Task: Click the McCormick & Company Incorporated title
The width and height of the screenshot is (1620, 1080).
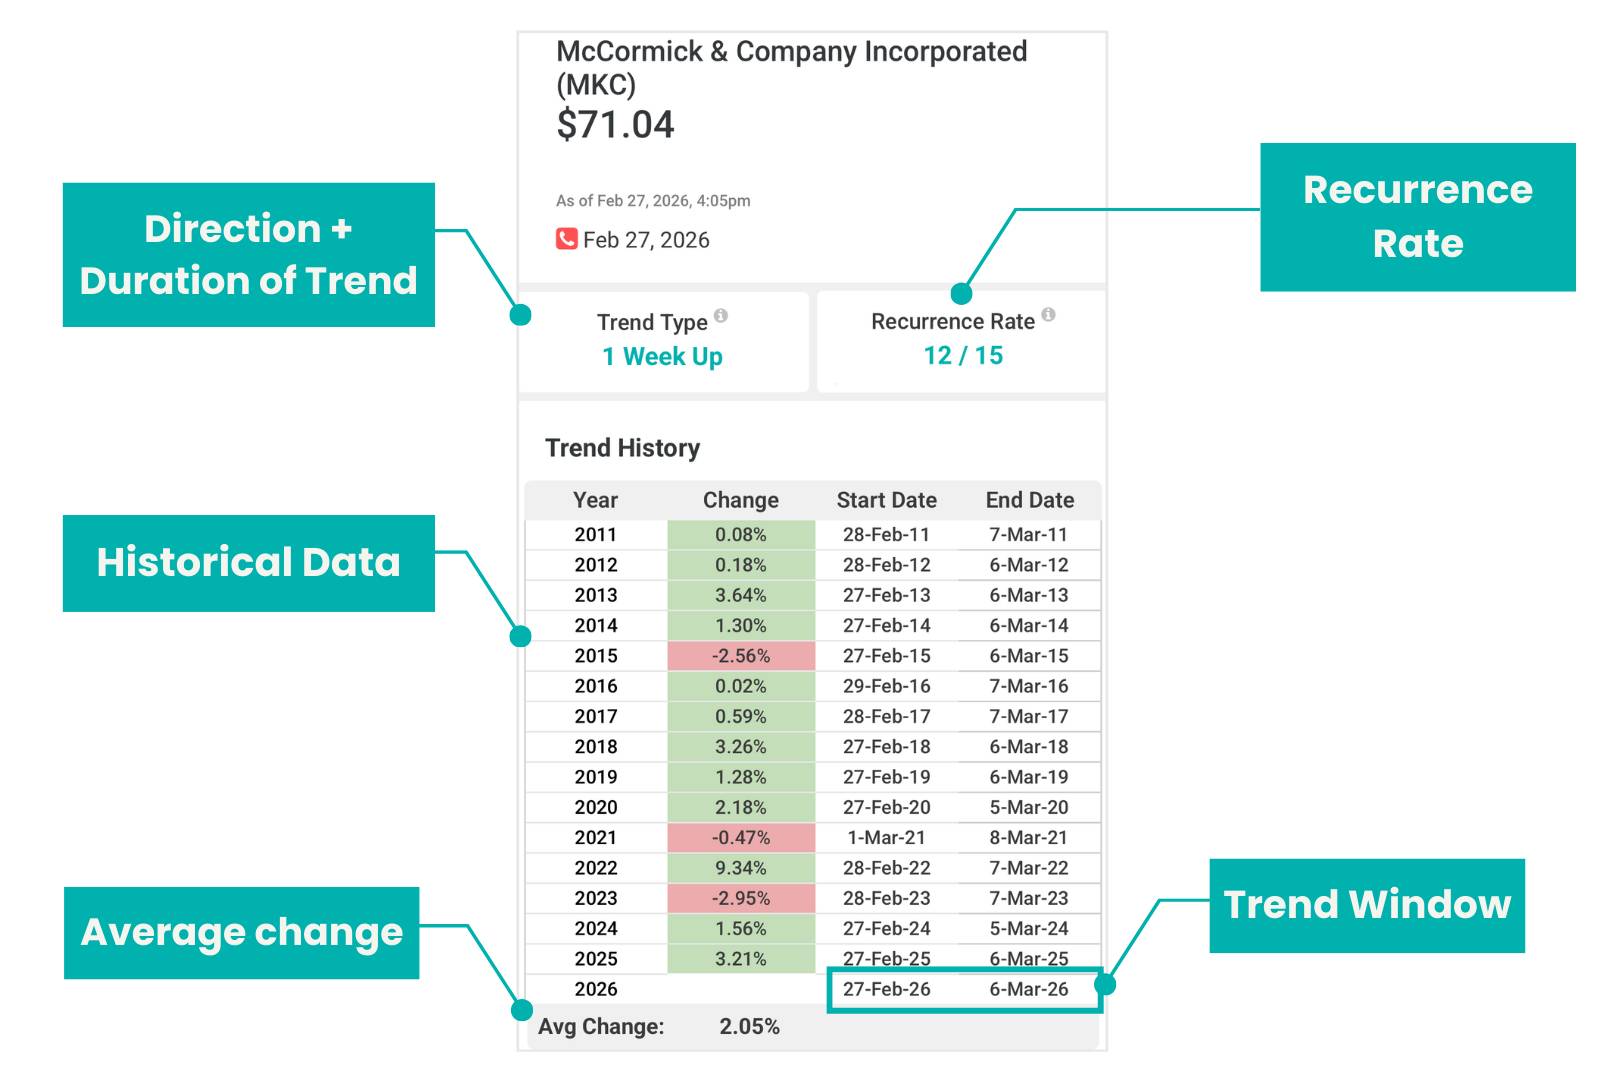Action: [x=791, y=52]
